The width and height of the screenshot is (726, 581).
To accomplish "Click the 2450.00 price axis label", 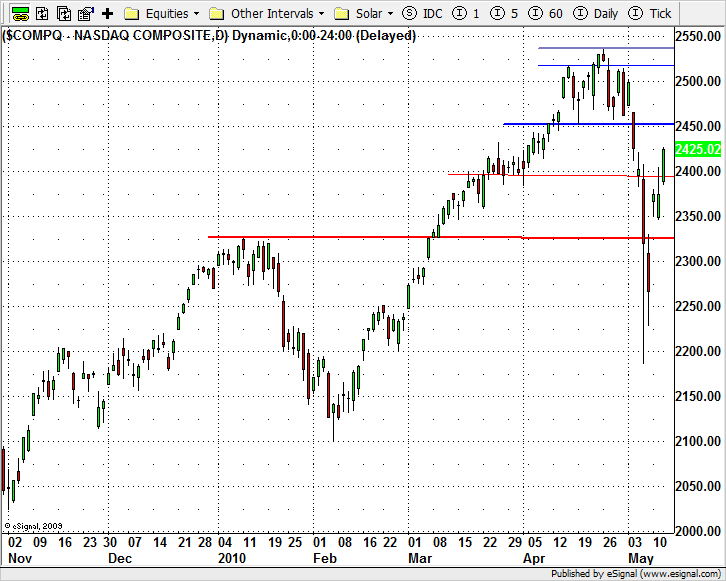I will pos(698,126).
